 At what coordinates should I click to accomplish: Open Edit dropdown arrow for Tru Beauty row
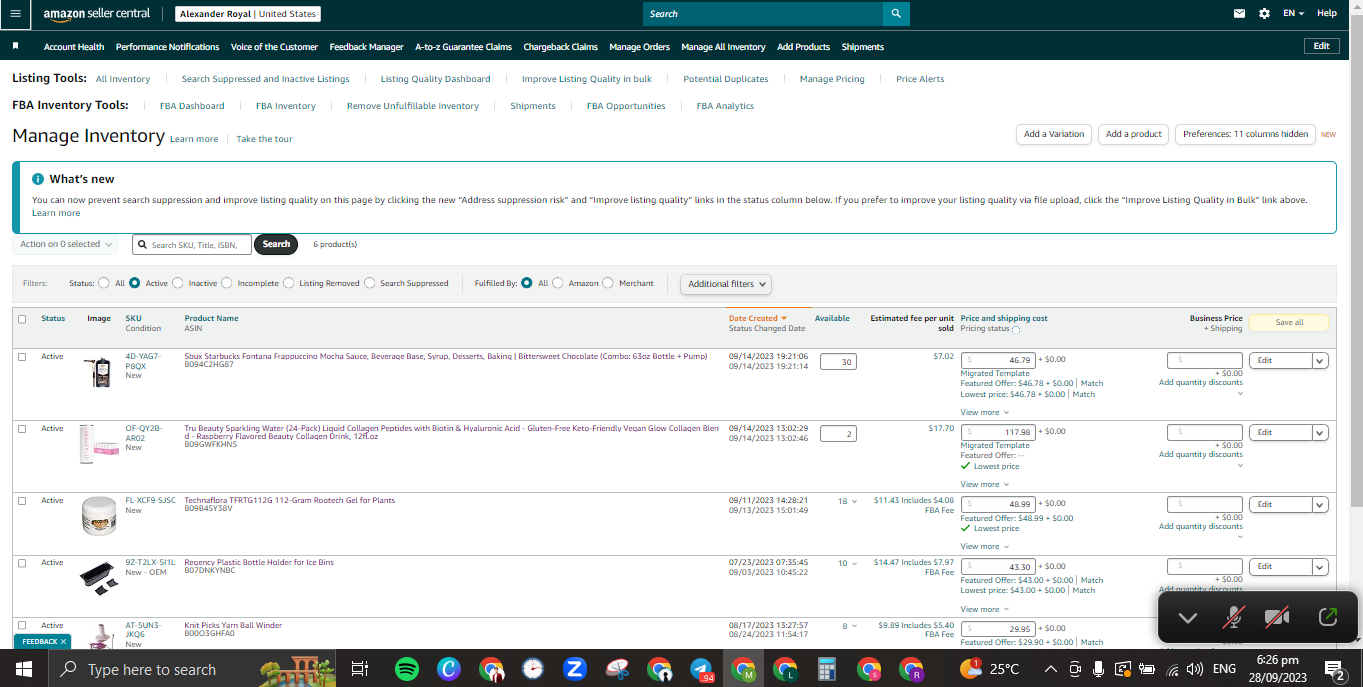click(1320, 432)
